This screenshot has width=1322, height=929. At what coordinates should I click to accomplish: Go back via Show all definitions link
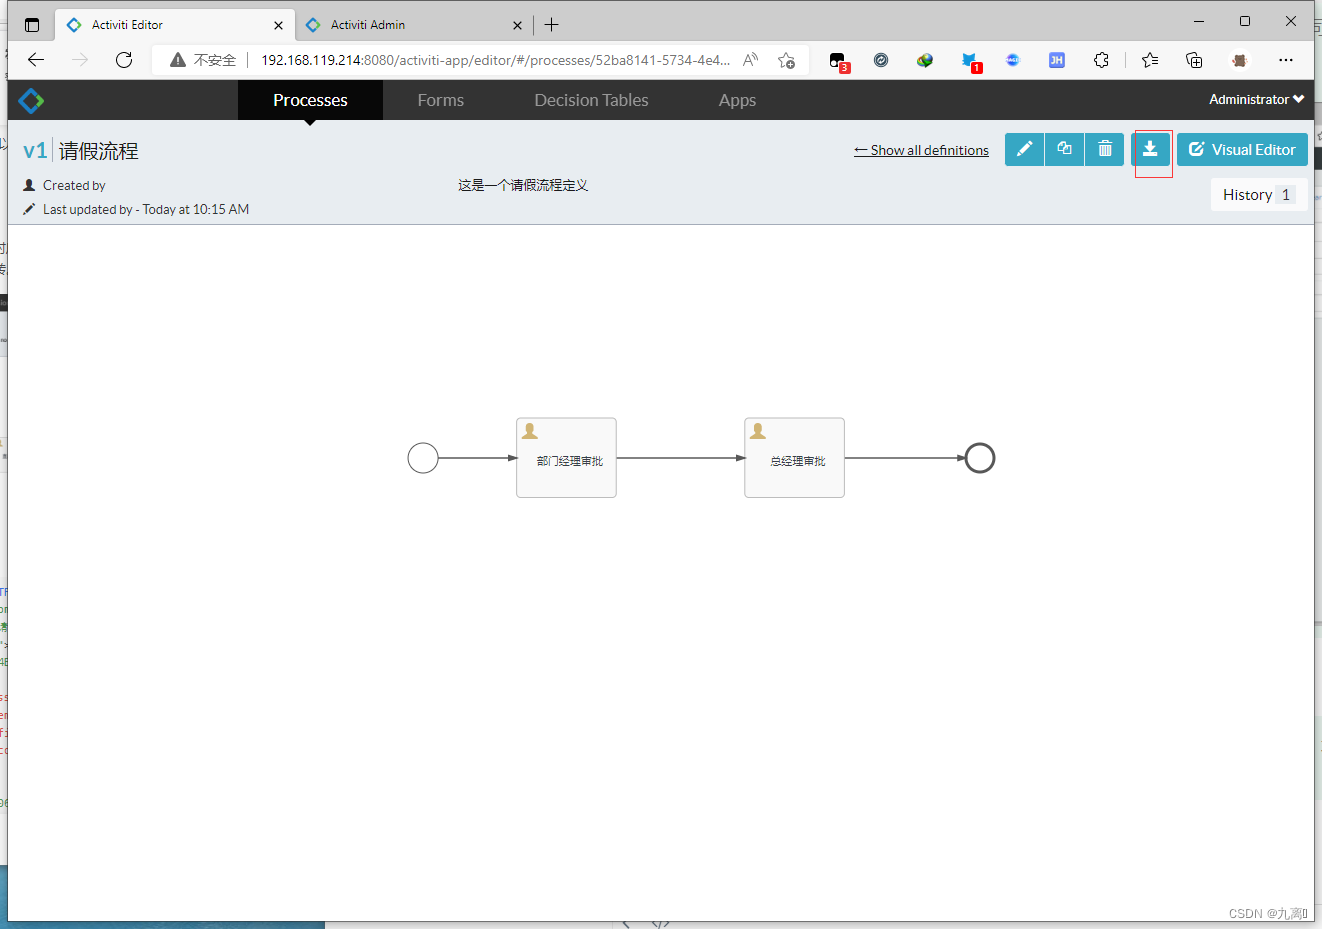click(x=921, y=150)
